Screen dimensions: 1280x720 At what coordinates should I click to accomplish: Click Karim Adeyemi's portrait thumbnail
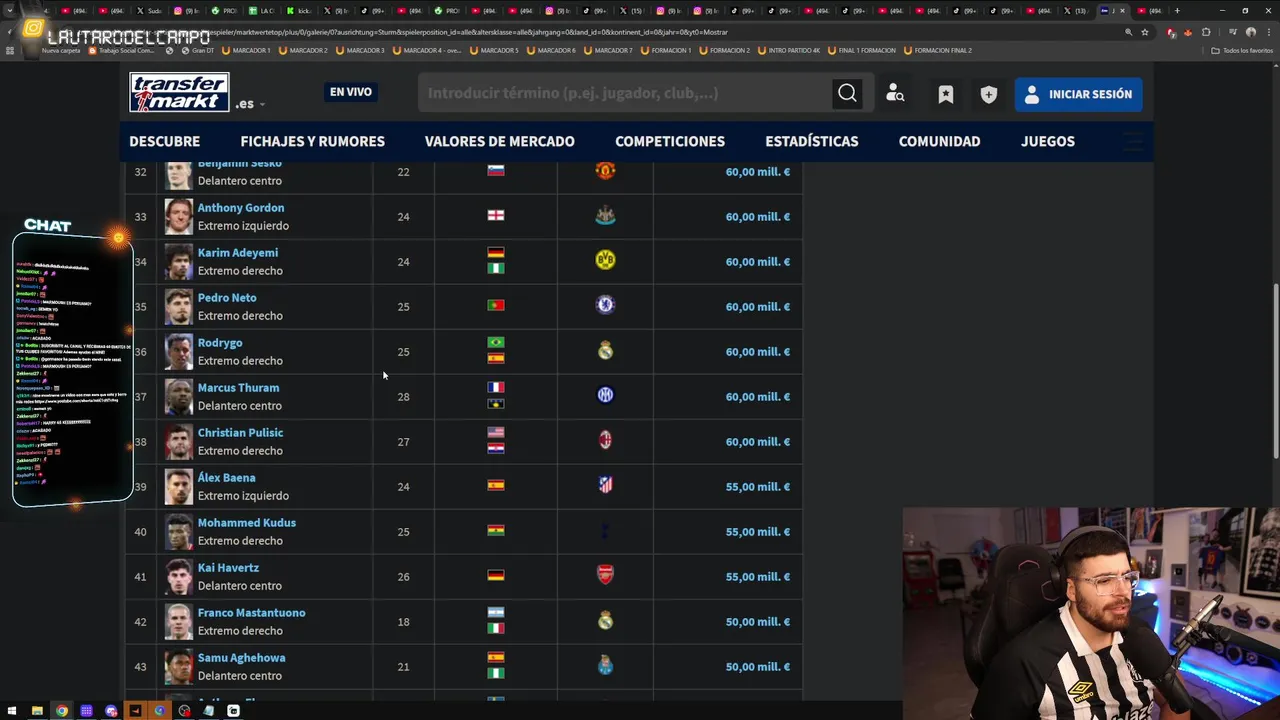178,261
